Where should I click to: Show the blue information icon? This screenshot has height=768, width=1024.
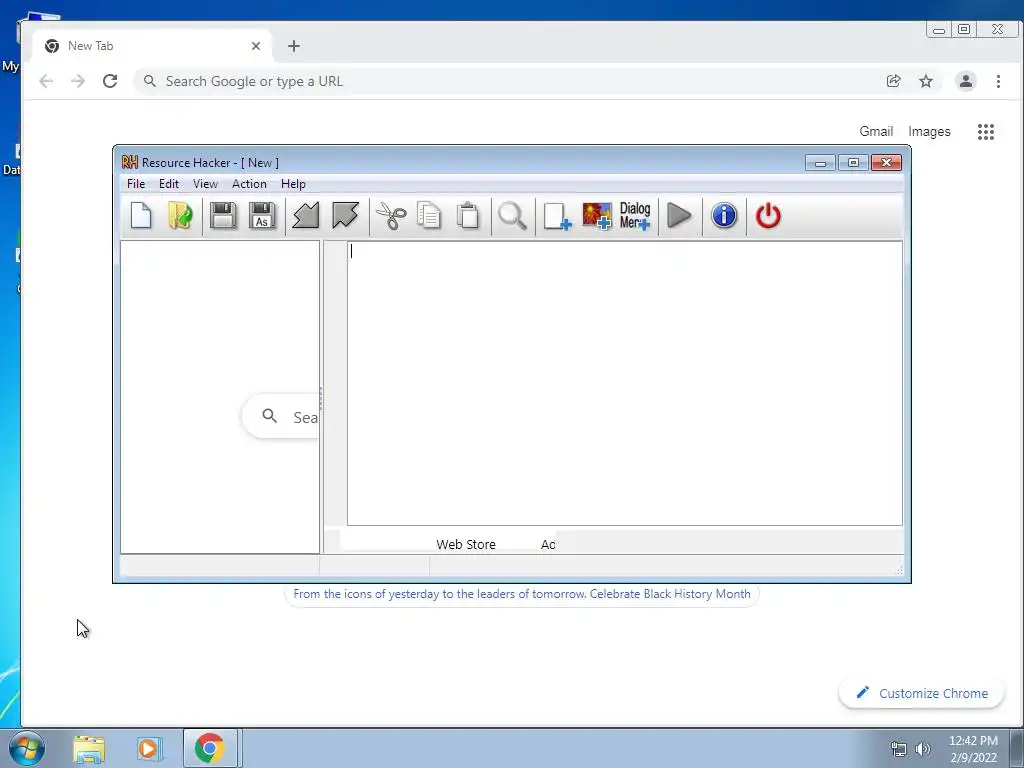pyautogui.click(x=724, y=216)
